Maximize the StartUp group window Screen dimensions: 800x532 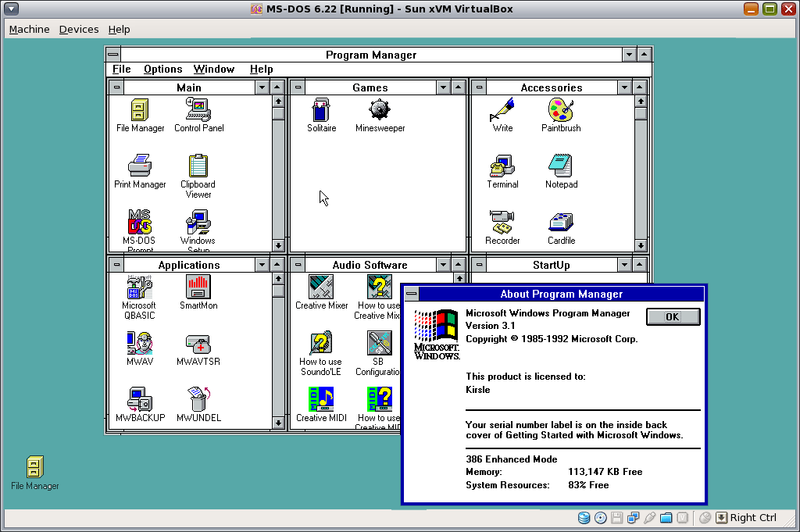(x=639, y=265)
